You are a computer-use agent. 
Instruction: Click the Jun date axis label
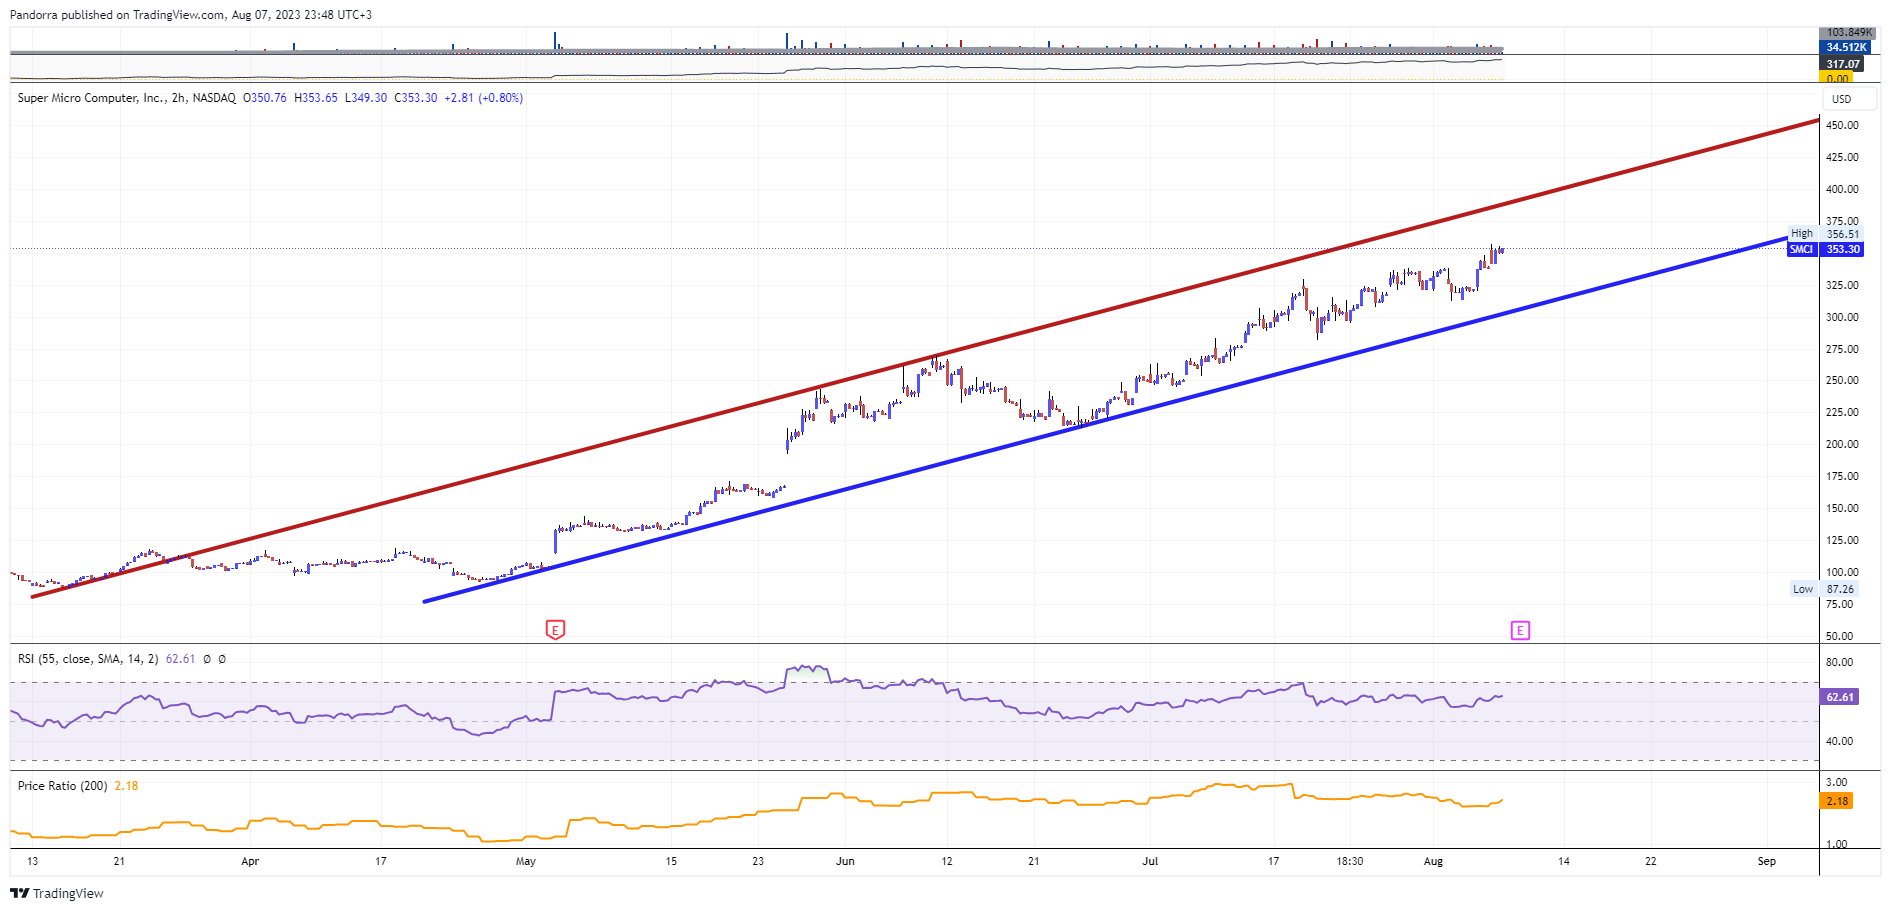click(x=845, y=861)
